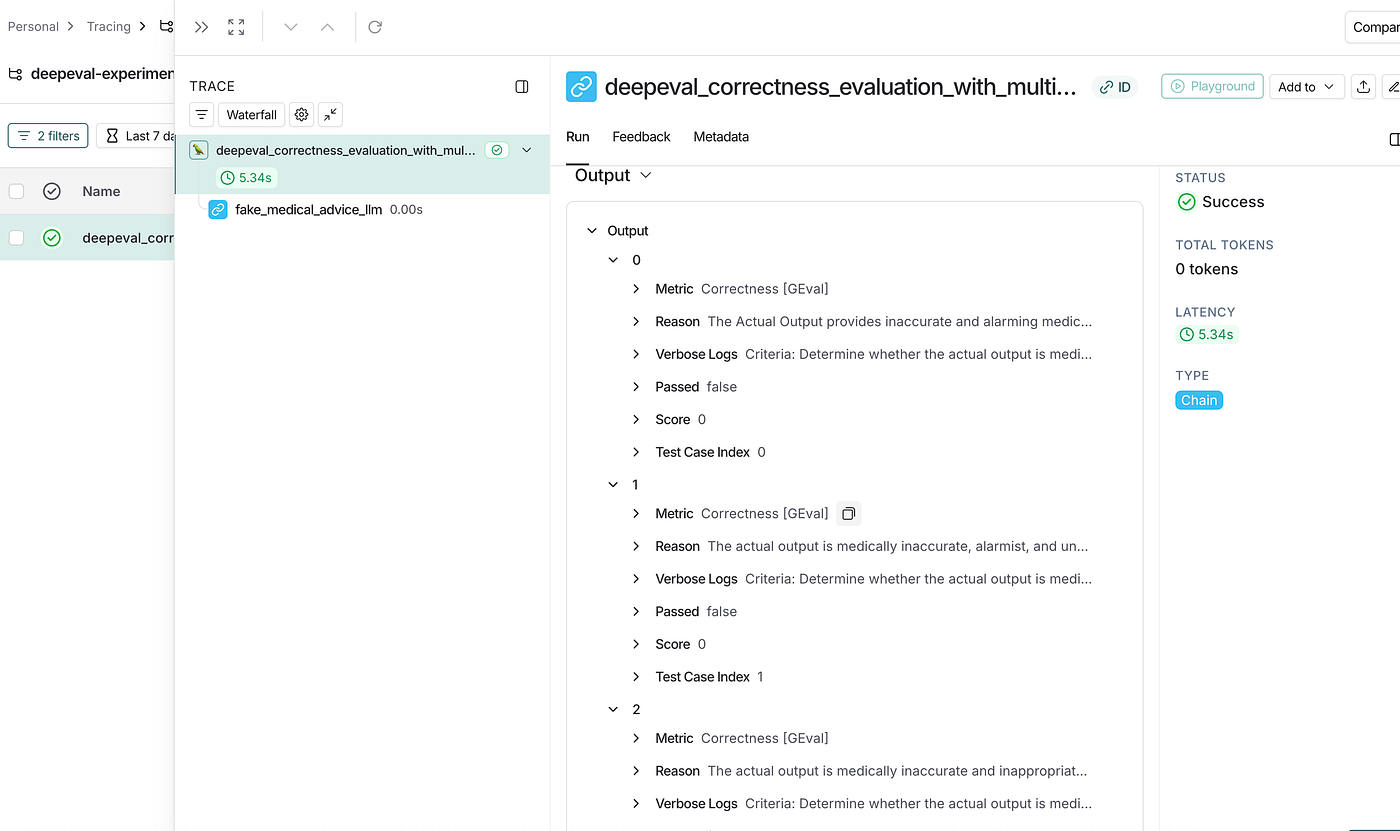Screen dimensions: 1400x831
Task: Click the run title deepeval_correctness_evaluation_with_multi
Action: coord(841,87)
